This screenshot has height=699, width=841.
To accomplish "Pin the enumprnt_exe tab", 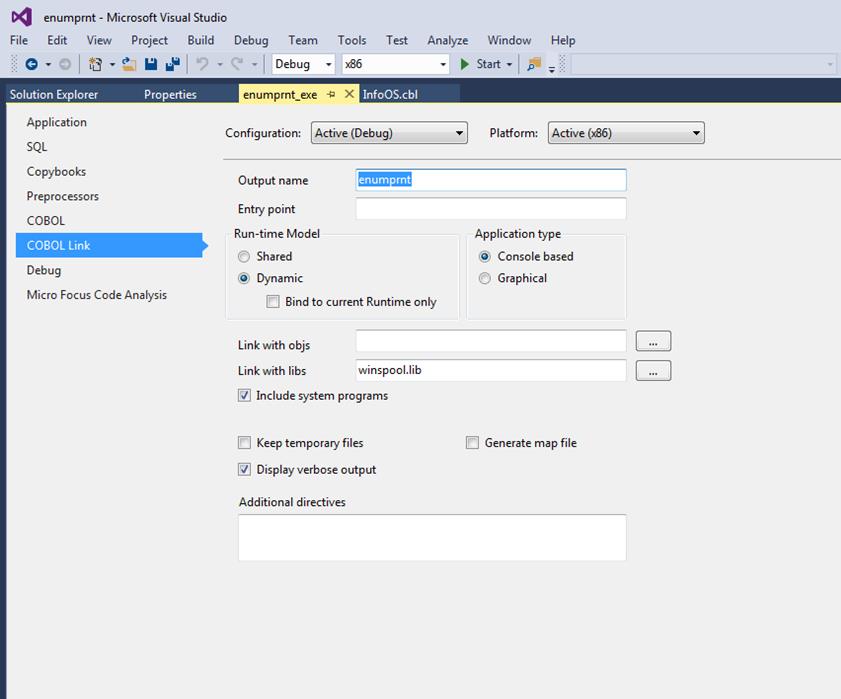I will click(331, 94).
